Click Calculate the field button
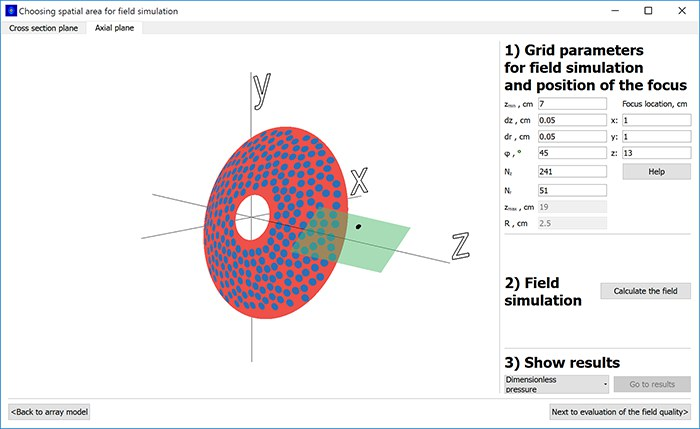 [x=645, y=291]
